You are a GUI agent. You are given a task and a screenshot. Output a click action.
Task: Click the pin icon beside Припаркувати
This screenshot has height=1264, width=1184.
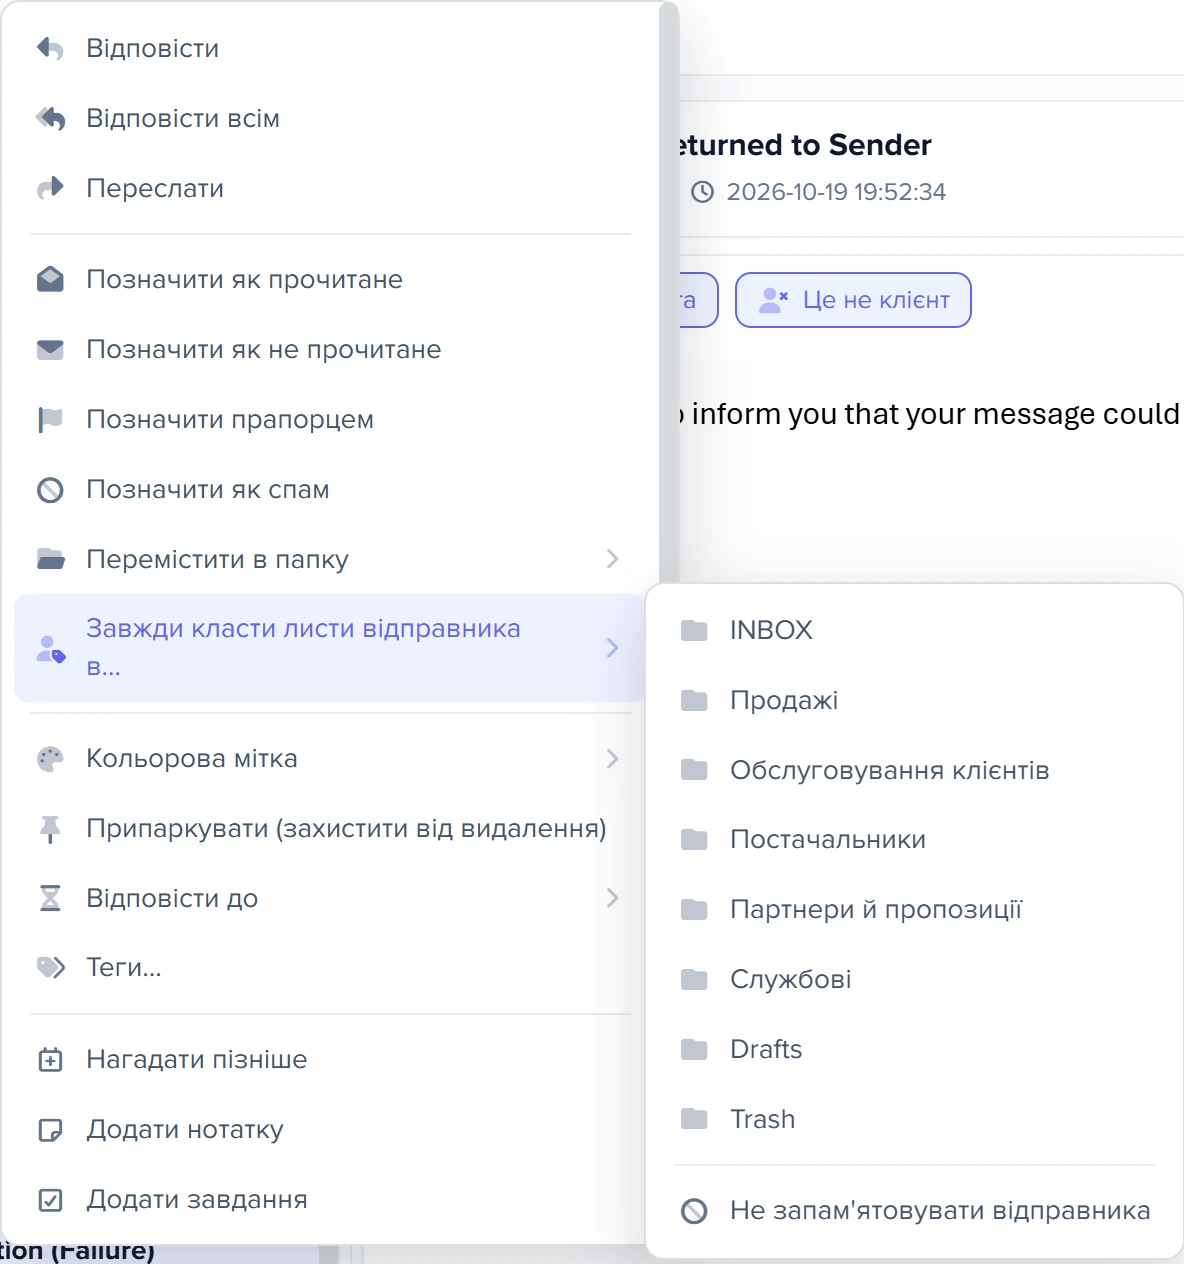click(50, 828)
